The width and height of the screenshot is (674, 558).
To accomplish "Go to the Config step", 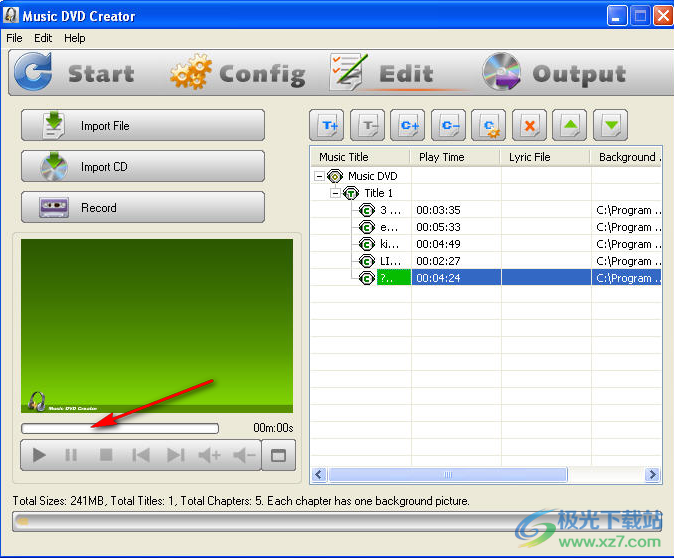I will click(x=237, y=72).
